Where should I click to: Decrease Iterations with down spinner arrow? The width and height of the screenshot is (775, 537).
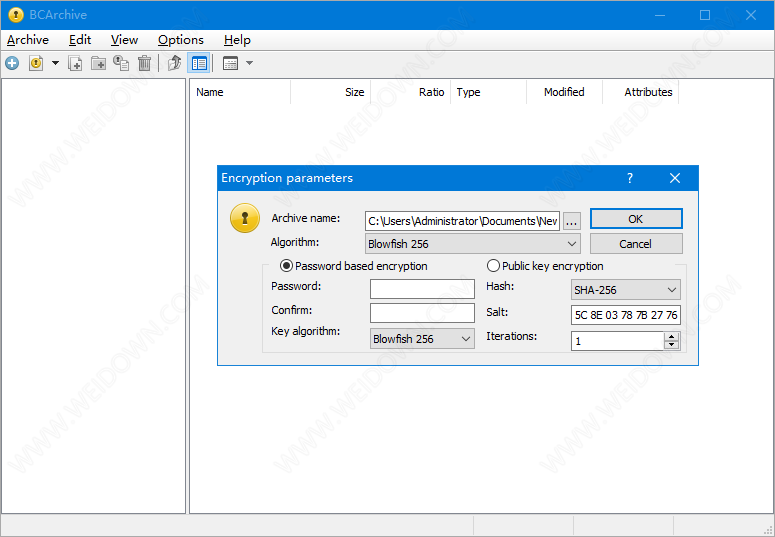(x=672, y=346)
